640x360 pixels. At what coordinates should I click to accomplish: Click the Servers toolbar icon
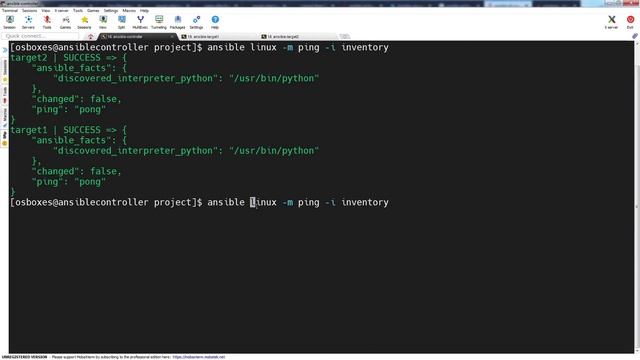pos(28,22)
